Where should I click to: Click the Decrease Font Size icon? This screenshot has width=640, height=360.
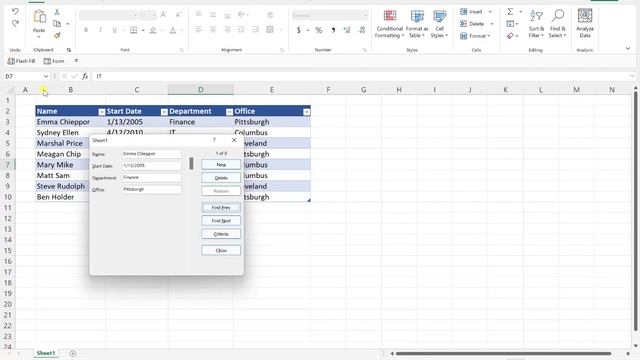pos(178,15)
